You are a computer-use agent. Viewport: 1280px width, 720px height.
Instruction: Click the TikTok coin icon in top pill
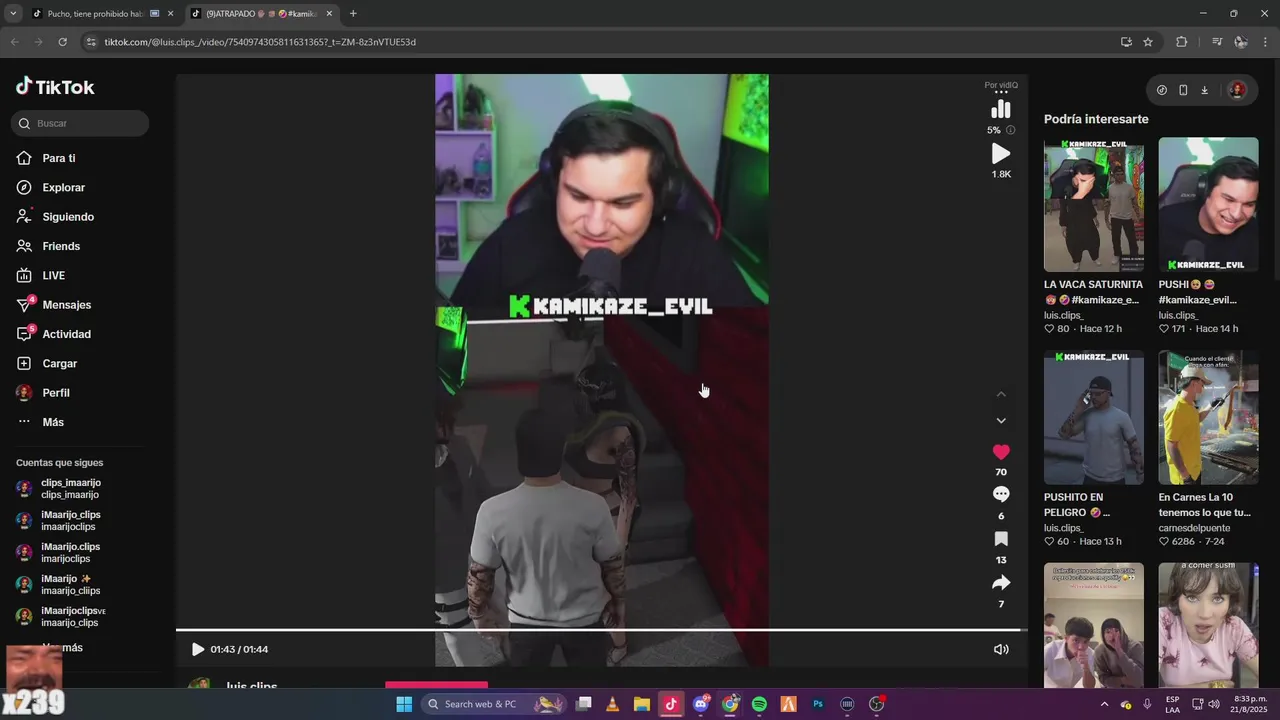click(1162, 90)
